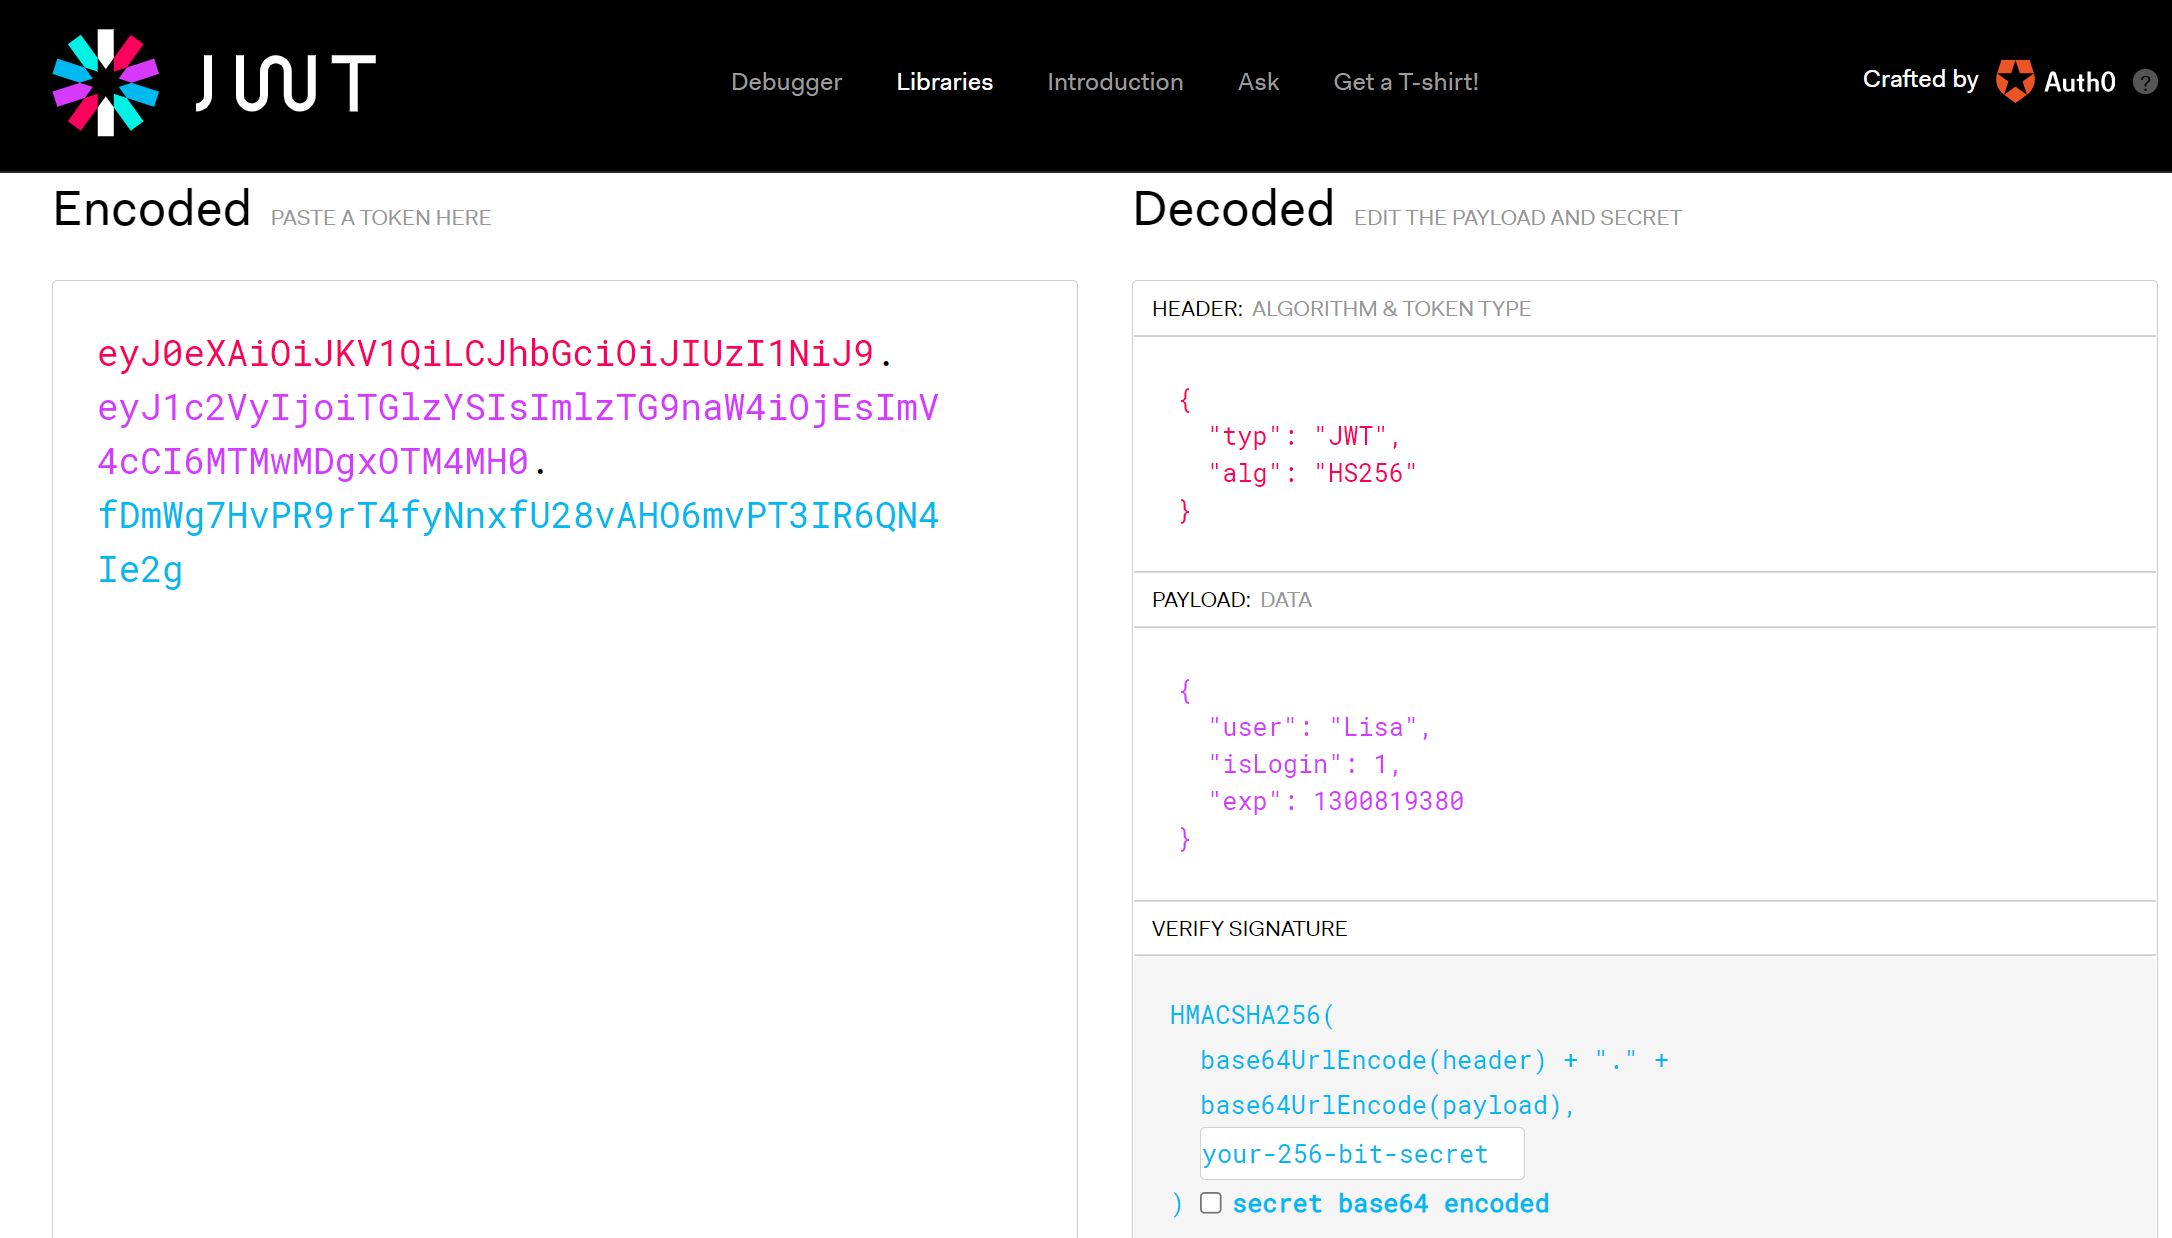
Task: Click the "exp" value 1300819380
Action: tap(1388, 801)
